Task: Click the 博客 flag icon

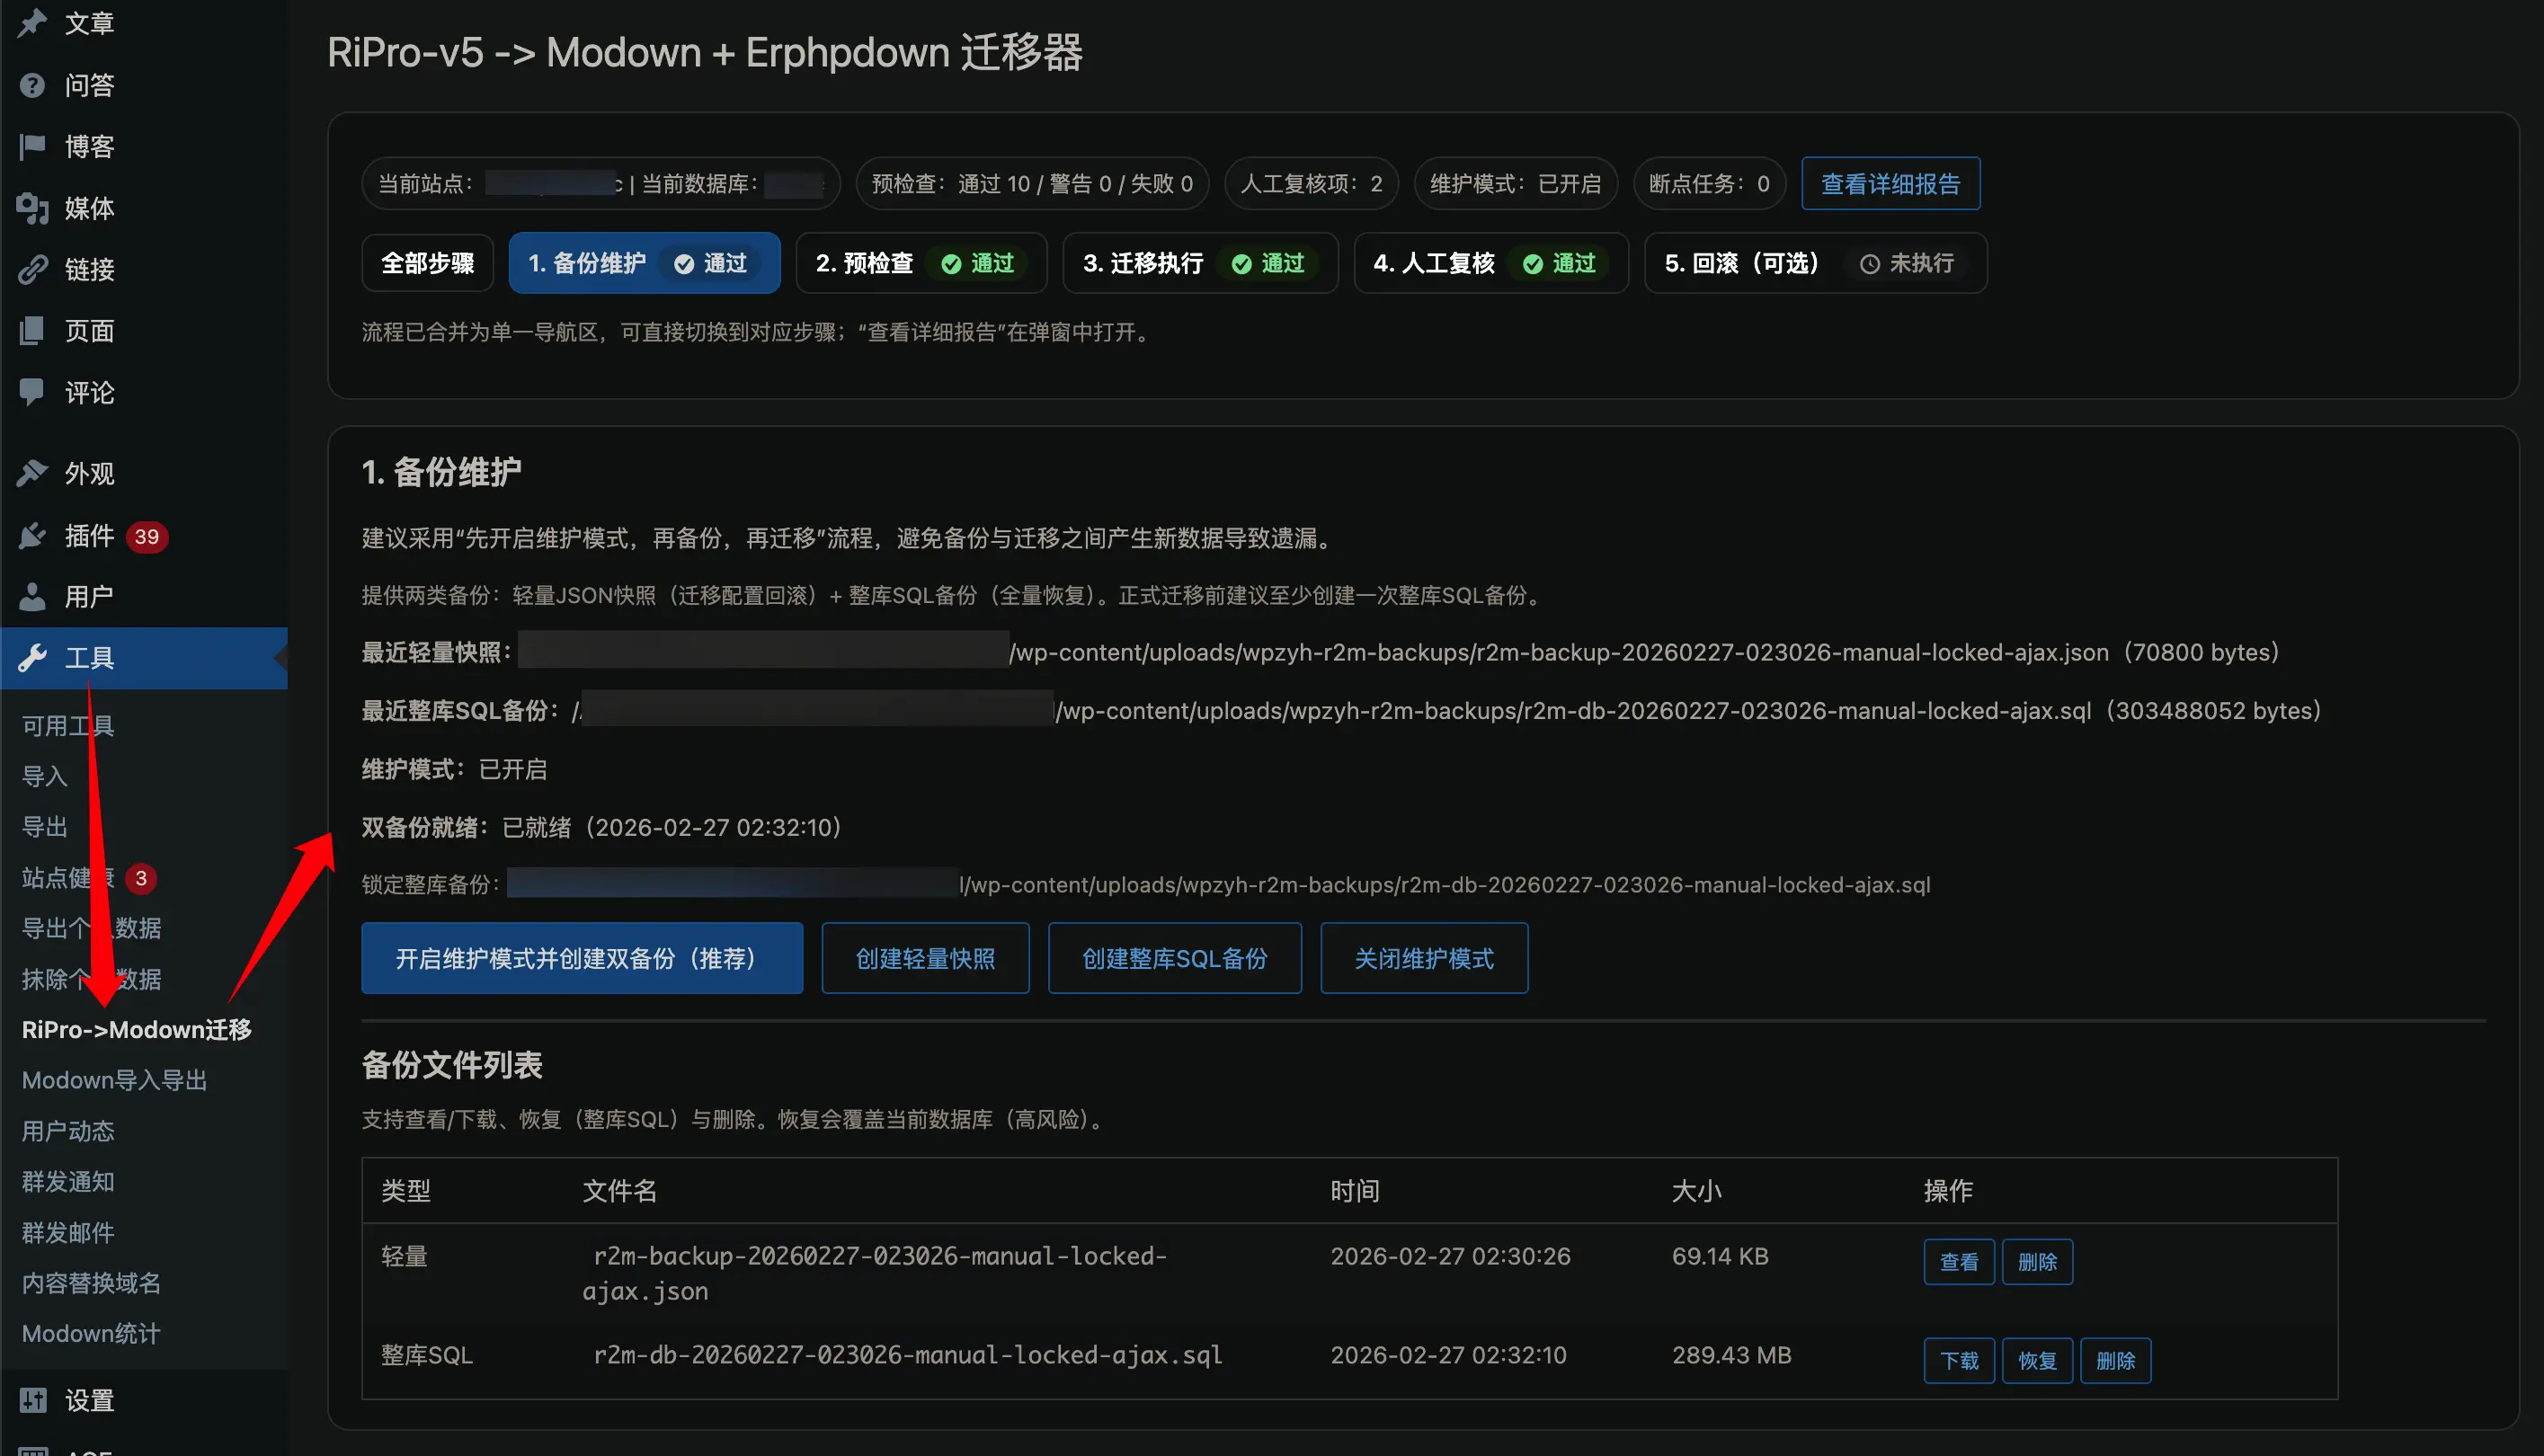Action: click(x=32, y=146)
